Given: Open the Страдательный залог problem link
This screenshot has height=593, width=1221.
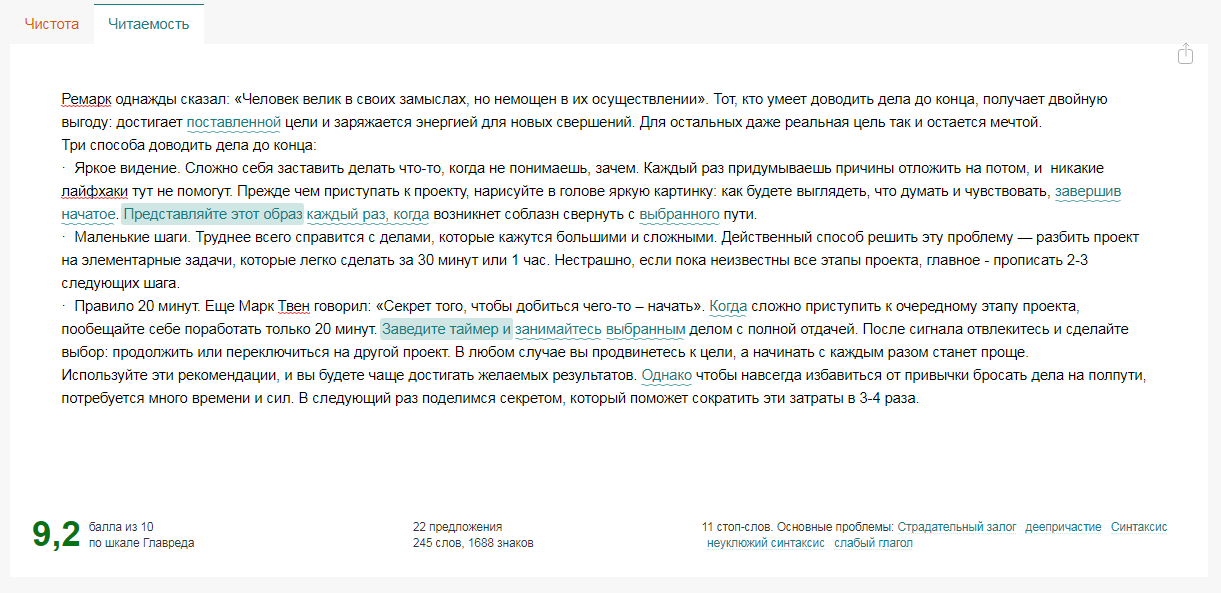Looking at the screenshot, I should [x=957, y=527].
